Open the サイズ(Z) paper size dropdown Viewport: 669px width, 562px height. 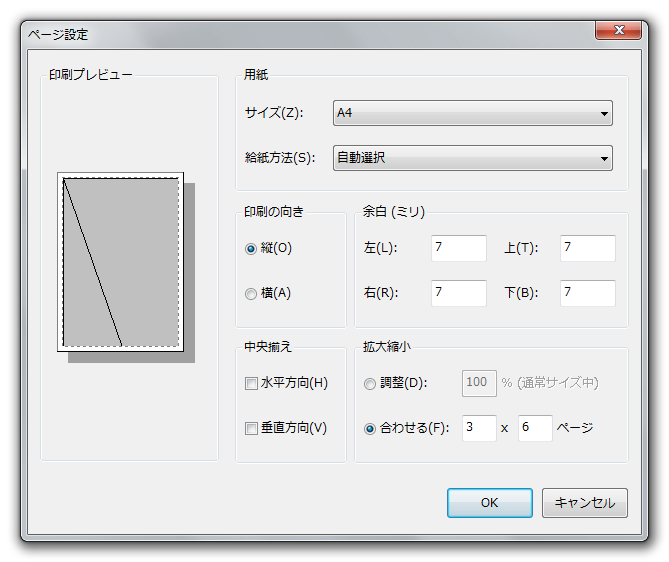(x=472, y=113)
